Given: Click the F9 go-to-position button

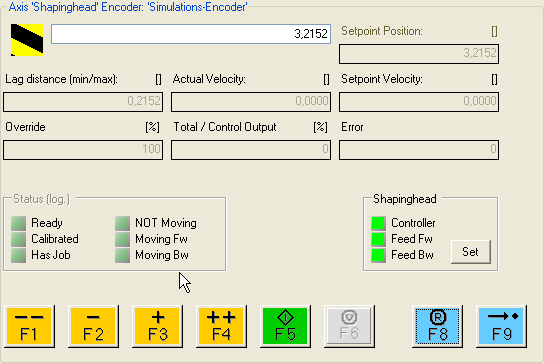Looking at the screenshot, I should click(x=501, y=326).
